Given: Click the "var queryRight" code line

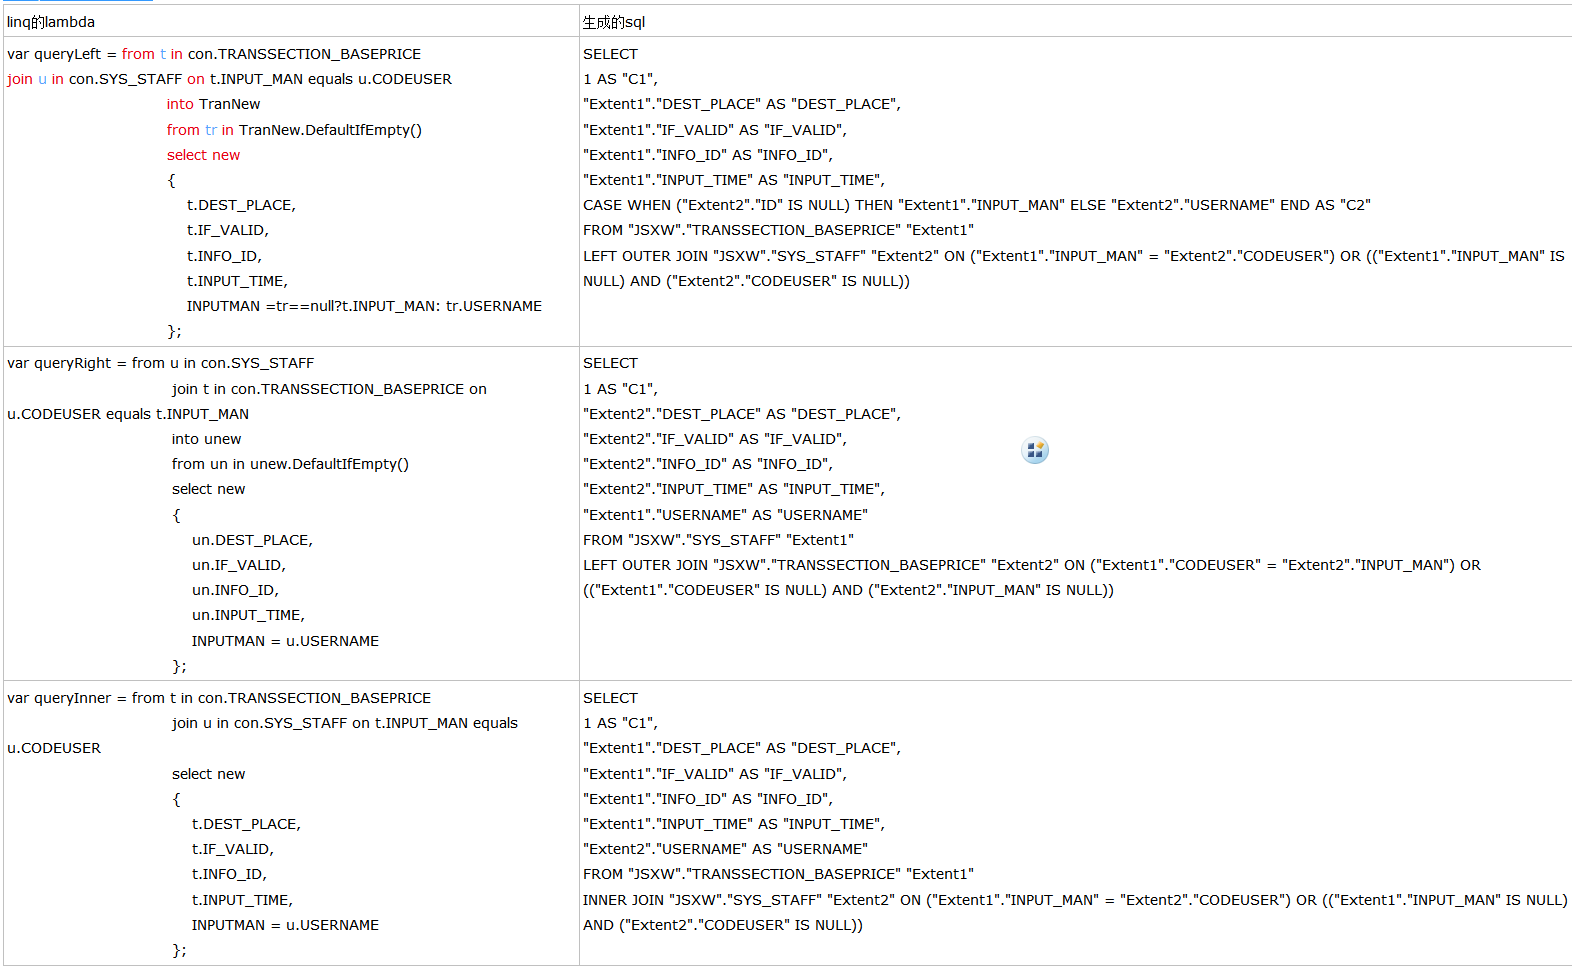Looking at the screenshot, I should tap(160, 363).
